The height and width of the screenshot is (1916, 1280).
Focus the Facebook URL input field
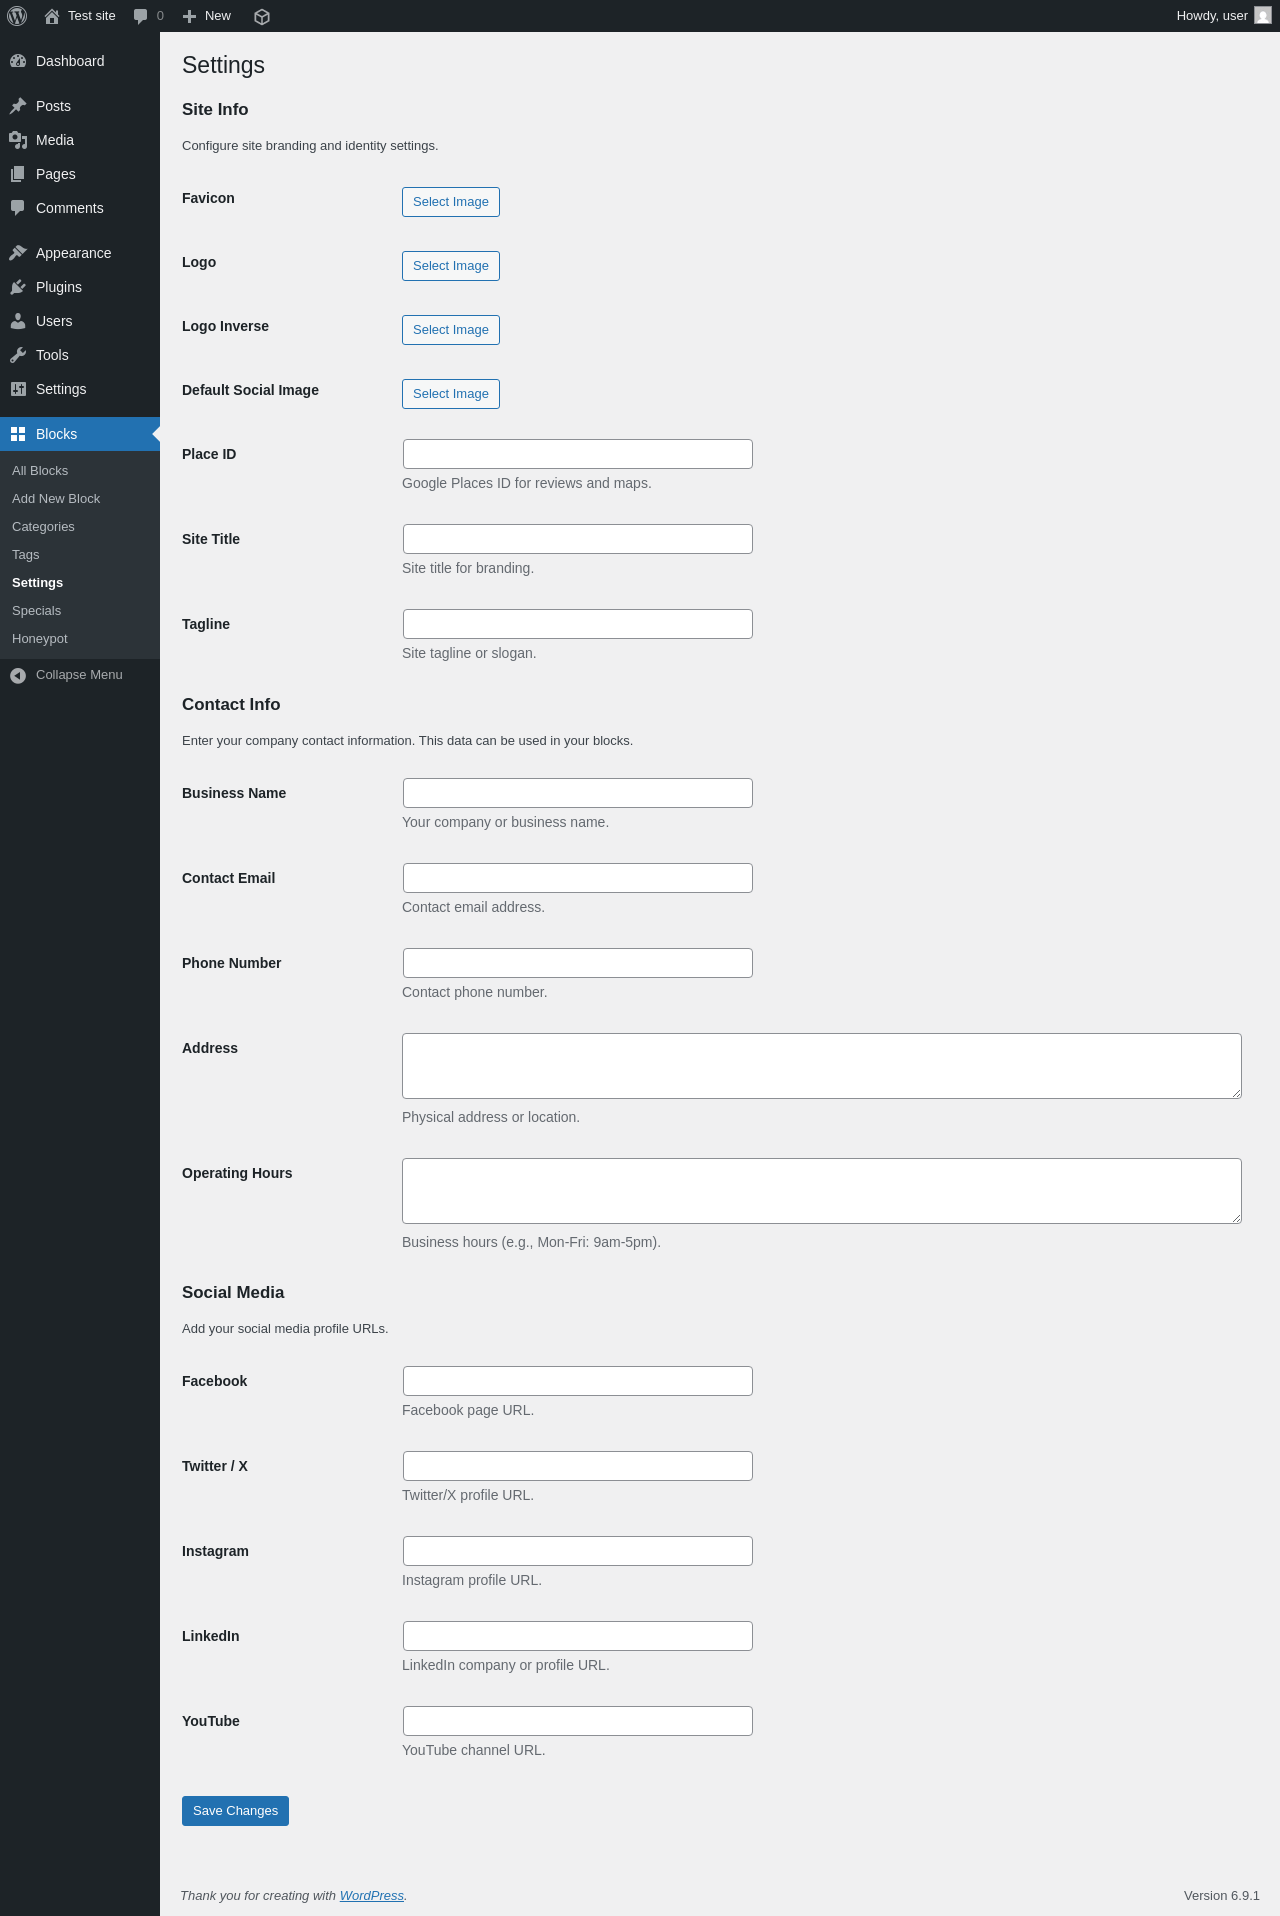pyautogui.click(x=578, y=1381)
